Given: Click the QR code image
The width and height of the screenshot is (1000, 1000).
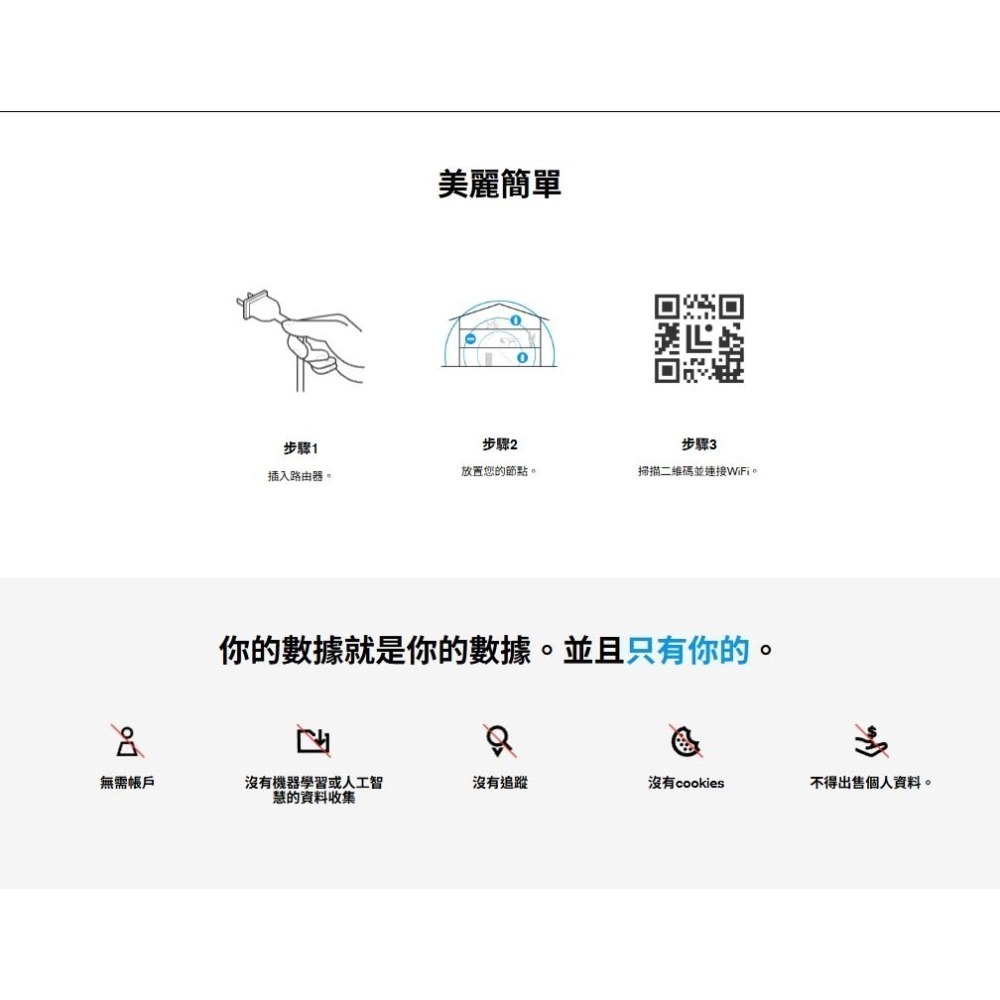Looking at the screenshot, I should coord(699,338).
